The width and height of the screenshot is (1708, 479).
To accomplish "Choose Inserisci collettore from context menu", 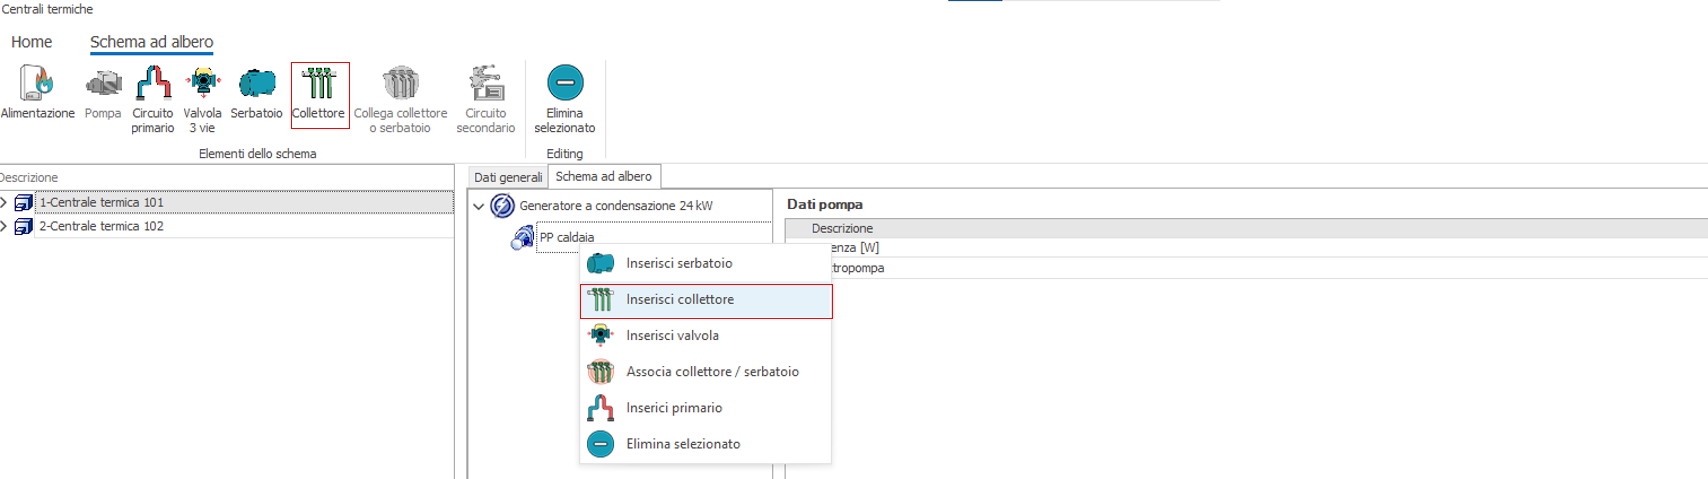I will 680,300.
